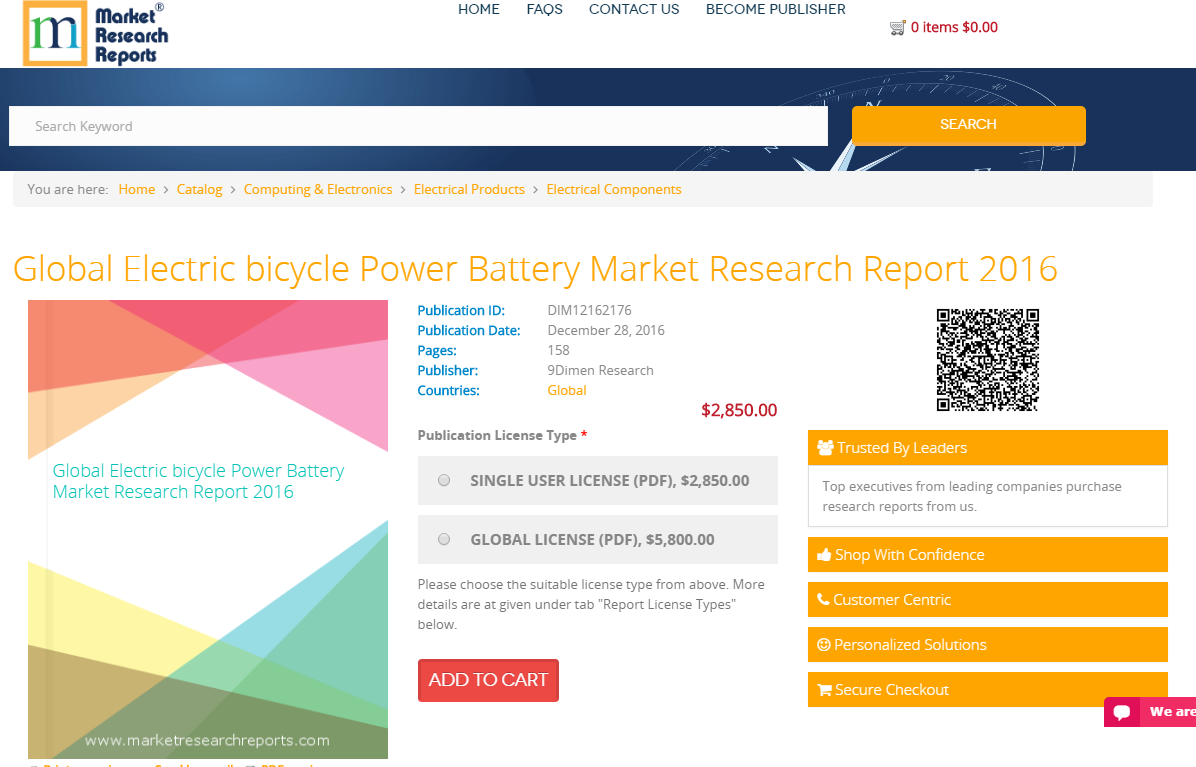Click the Market Research Reports logo

point(95,34)
